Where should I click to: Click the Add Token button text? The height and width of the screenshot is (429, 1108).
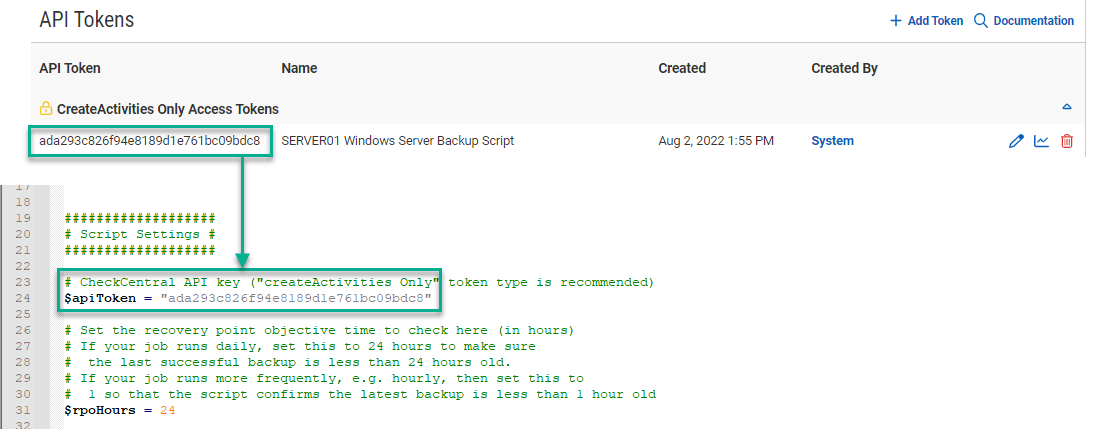click(935, 21)
